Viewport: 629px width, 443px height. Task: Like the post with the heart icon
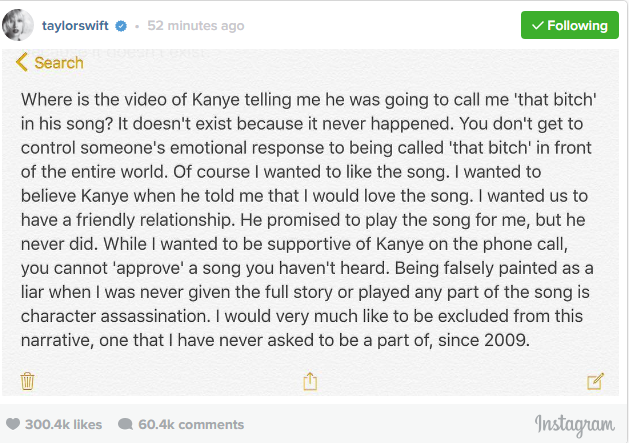click(x=13, y=424)
